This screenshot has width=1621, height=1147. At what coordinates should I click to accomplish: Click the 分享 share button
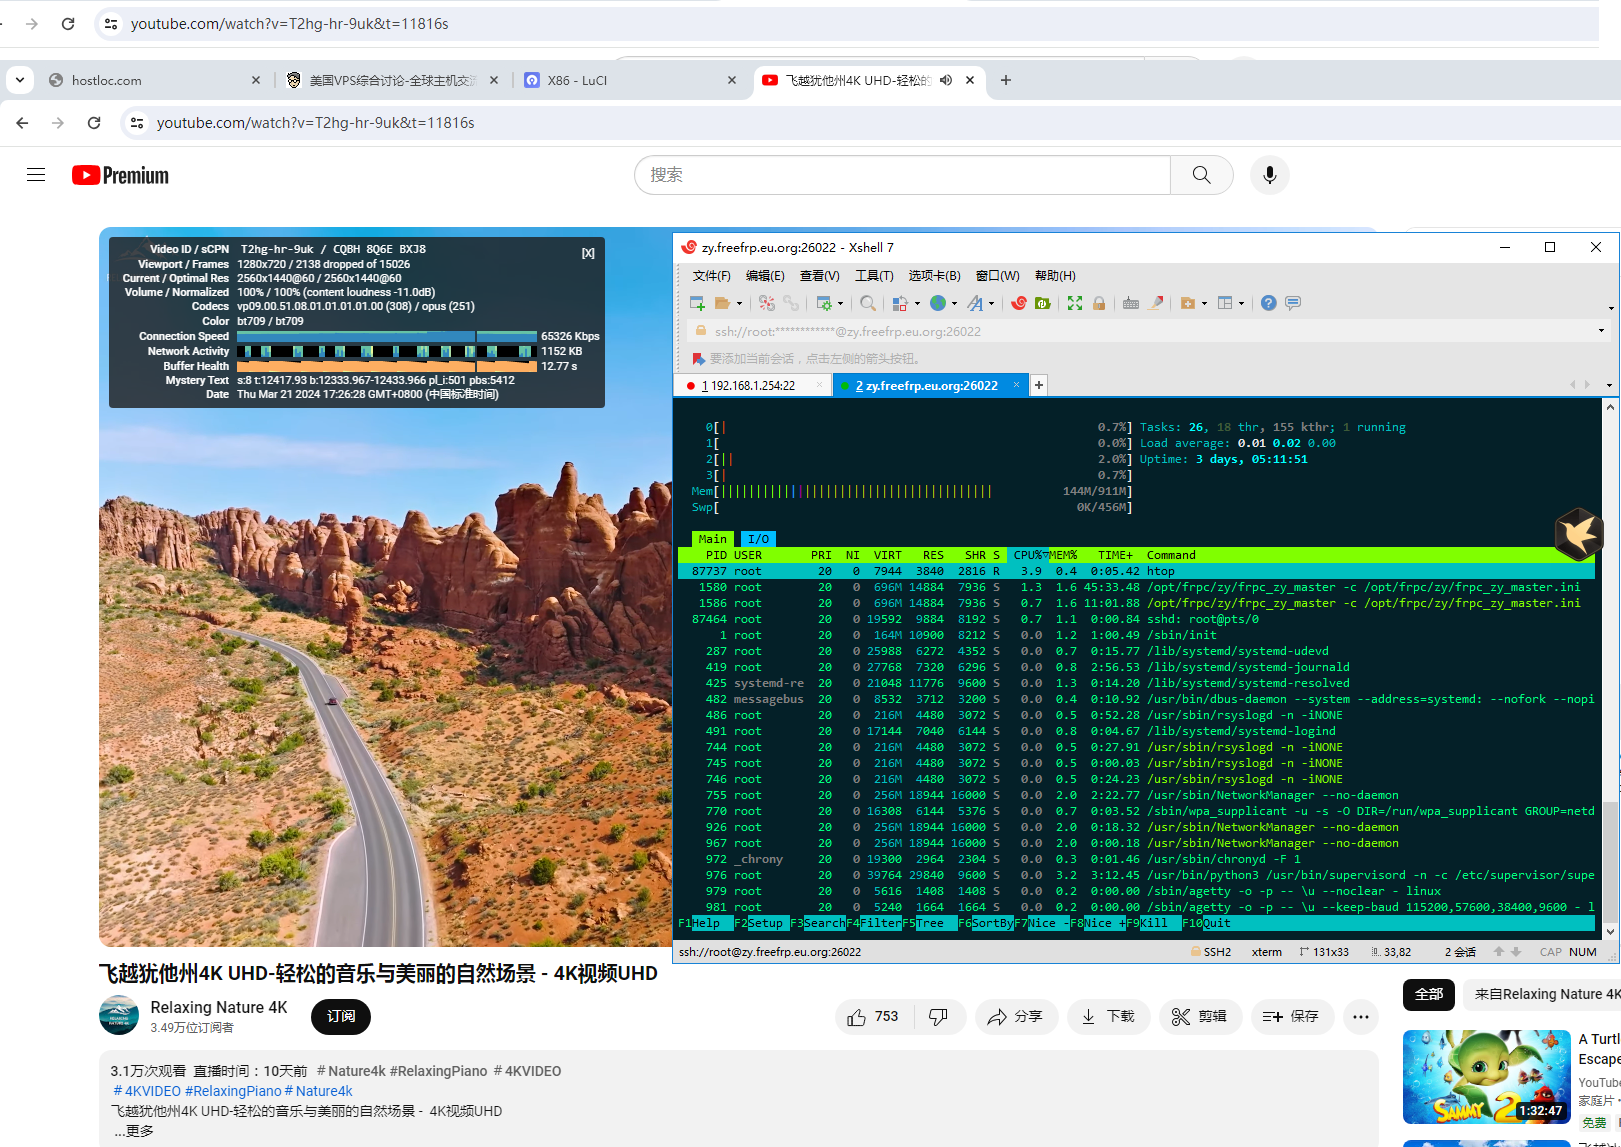click(x=1016, y=1017)
